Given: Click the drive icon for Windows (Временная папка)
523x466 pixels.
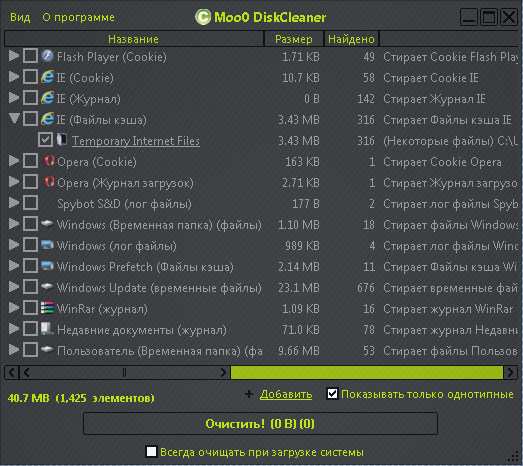Looking at the screenshot, I should point(47,223).
